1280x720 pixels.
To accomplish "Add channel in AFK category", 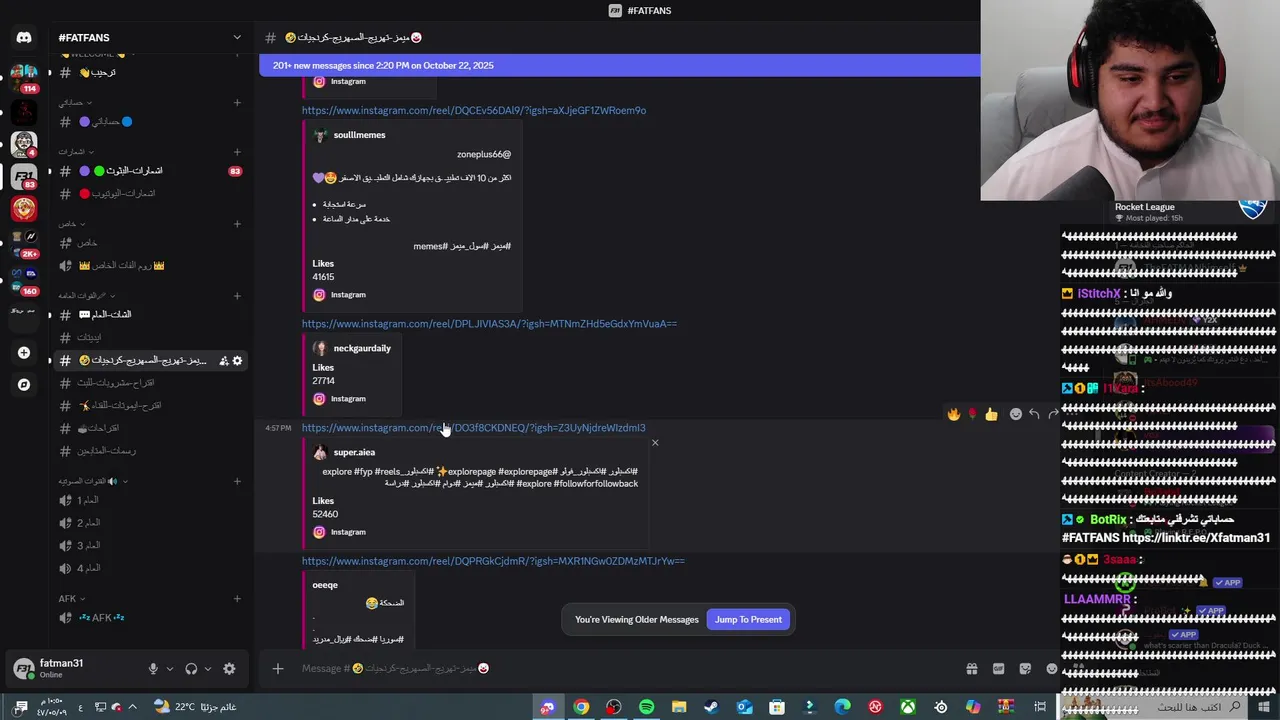I will coord(237,599).
